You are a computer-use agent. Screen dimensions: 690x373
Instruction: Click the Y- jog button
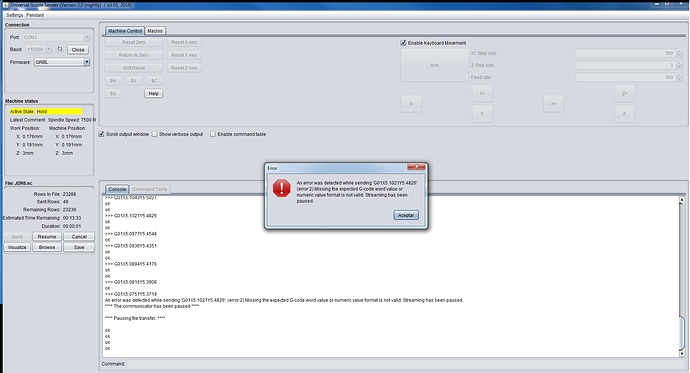[482, 114]
